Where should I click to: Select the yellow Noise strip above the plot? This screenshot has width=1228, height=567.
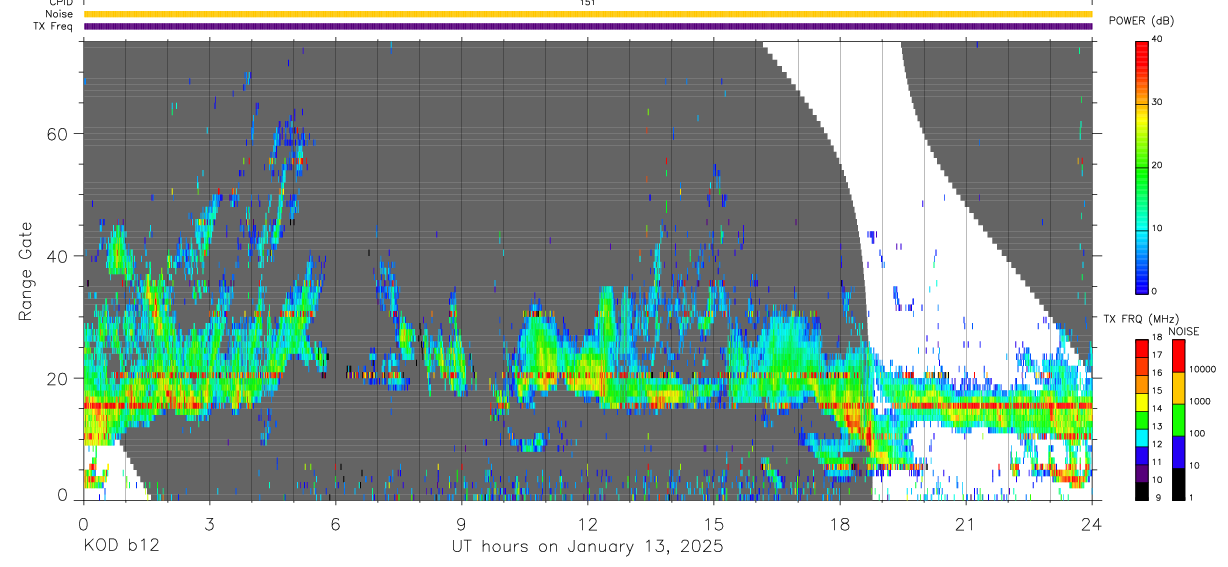[587, 14]
